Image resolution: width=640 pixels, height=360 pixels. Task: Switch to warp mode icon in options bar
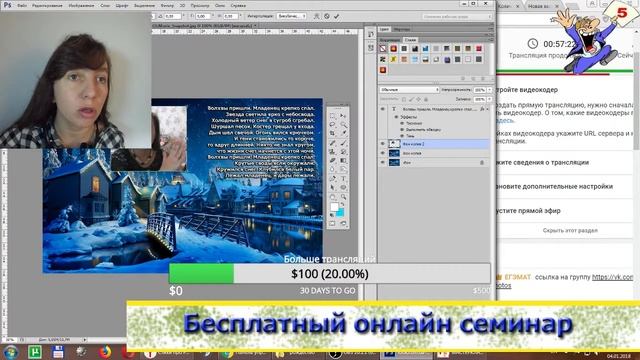coord(316,16)
